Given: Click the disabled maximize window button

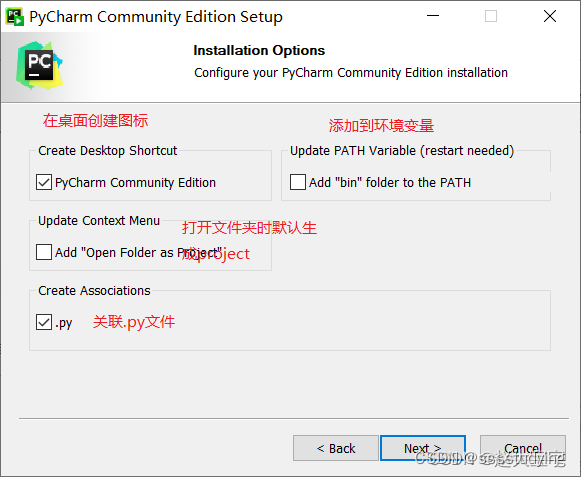Looking at the screenshot, I should click(x=491, y=16).
